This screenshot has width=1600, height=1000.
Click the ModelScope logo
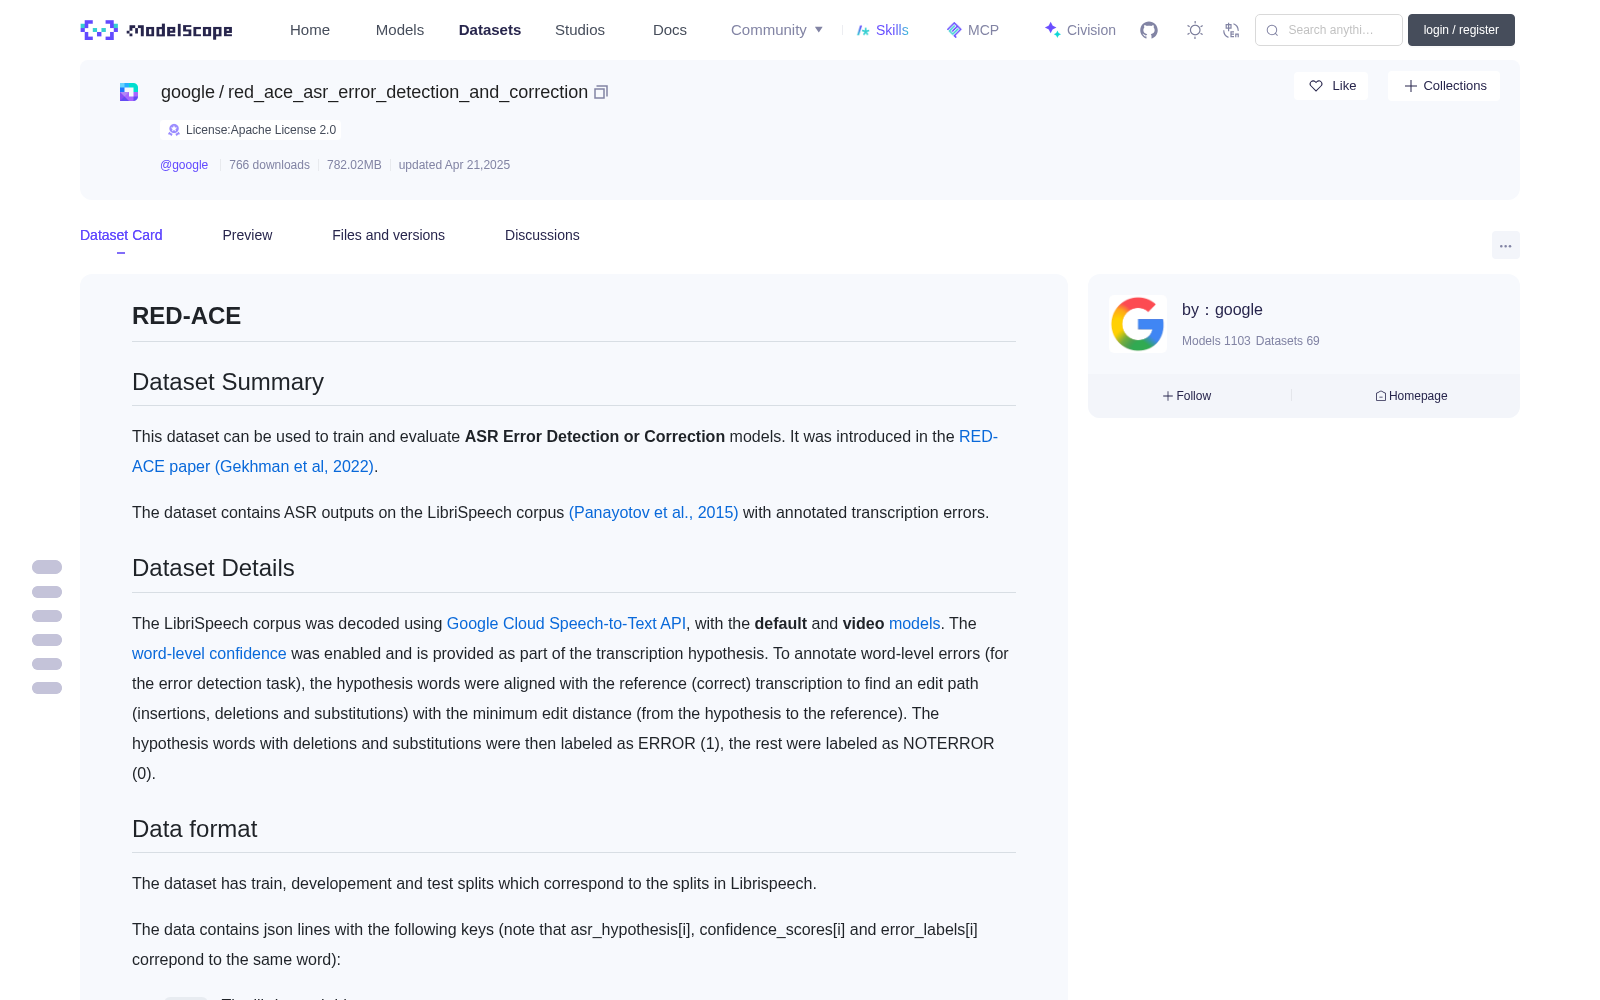click(157, 30)
